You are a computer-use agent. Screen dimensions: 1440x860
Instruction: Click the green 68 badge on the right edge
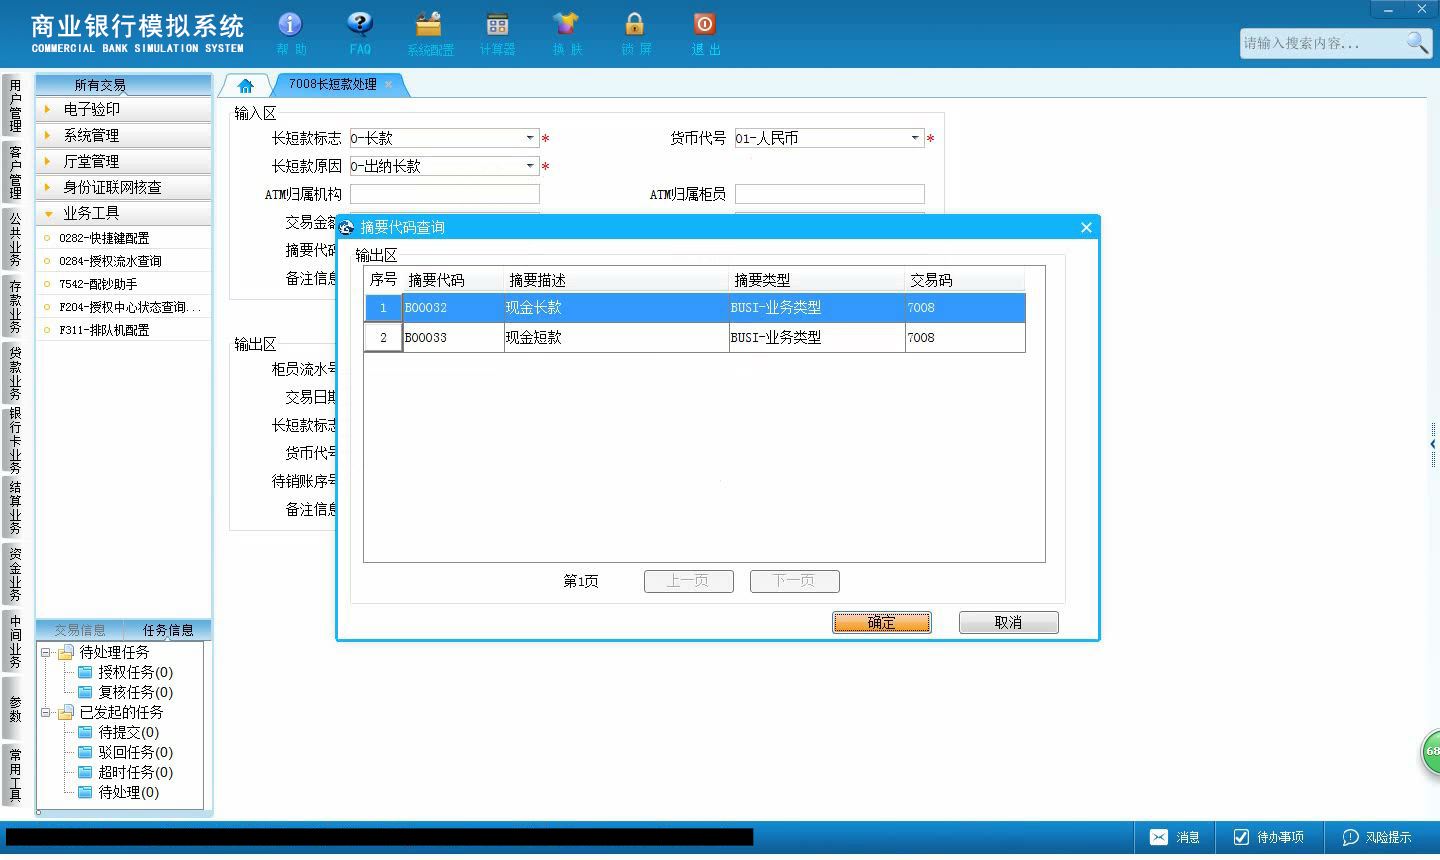click(x=1431, y=751)
